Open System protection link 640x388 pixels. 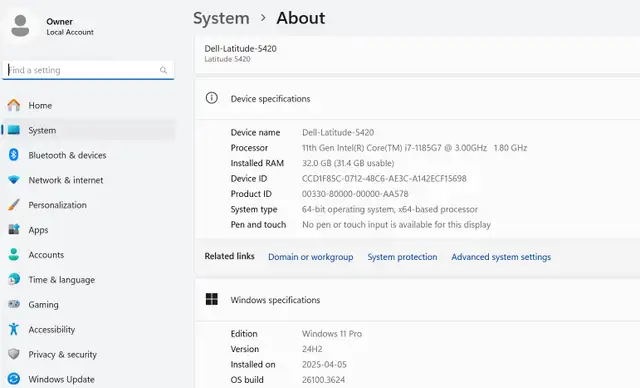click(402, 257)
